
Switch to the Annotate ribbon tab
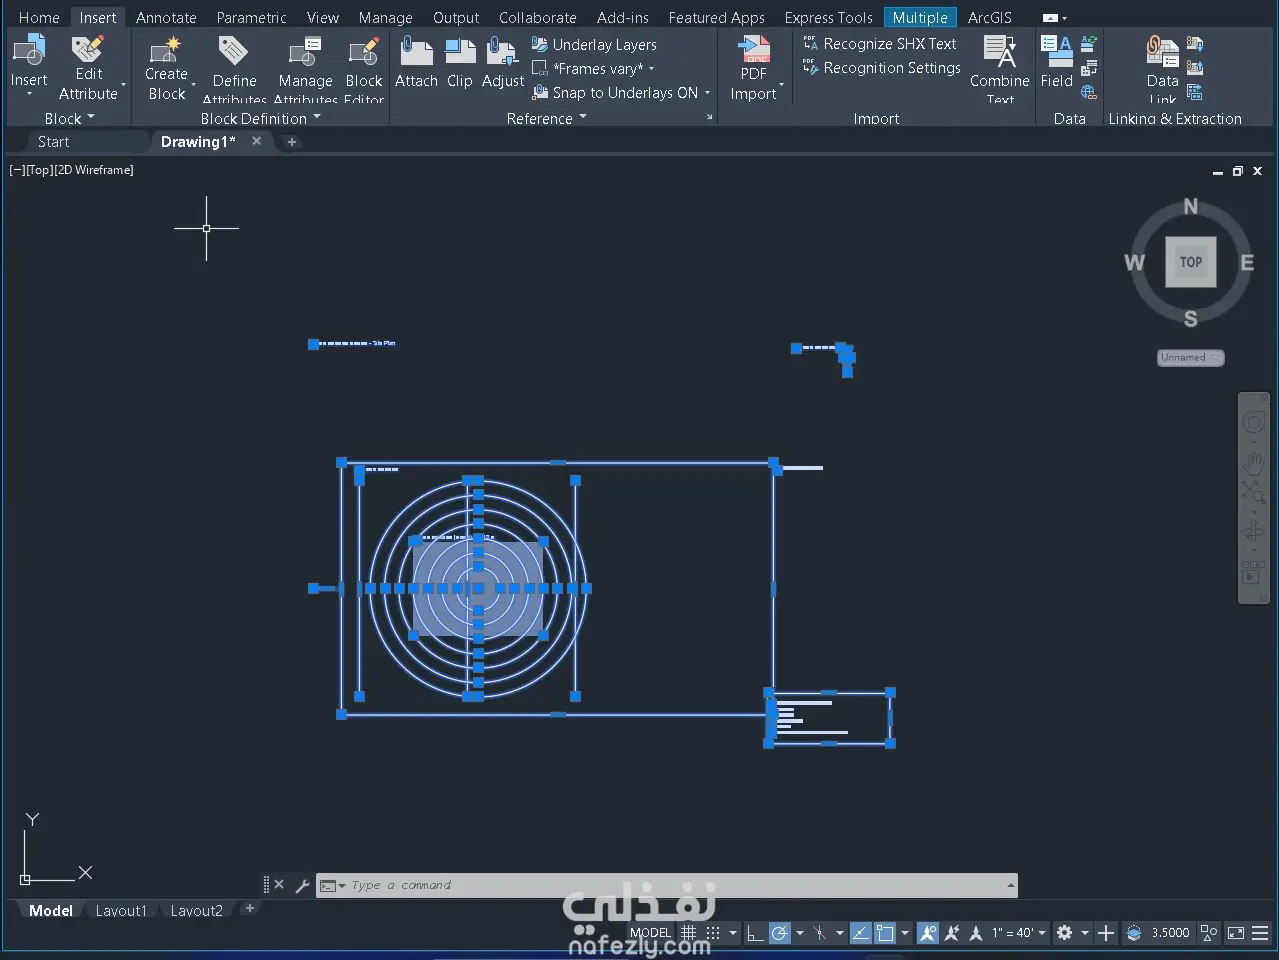pyautogui.click(x=166, y=17)
